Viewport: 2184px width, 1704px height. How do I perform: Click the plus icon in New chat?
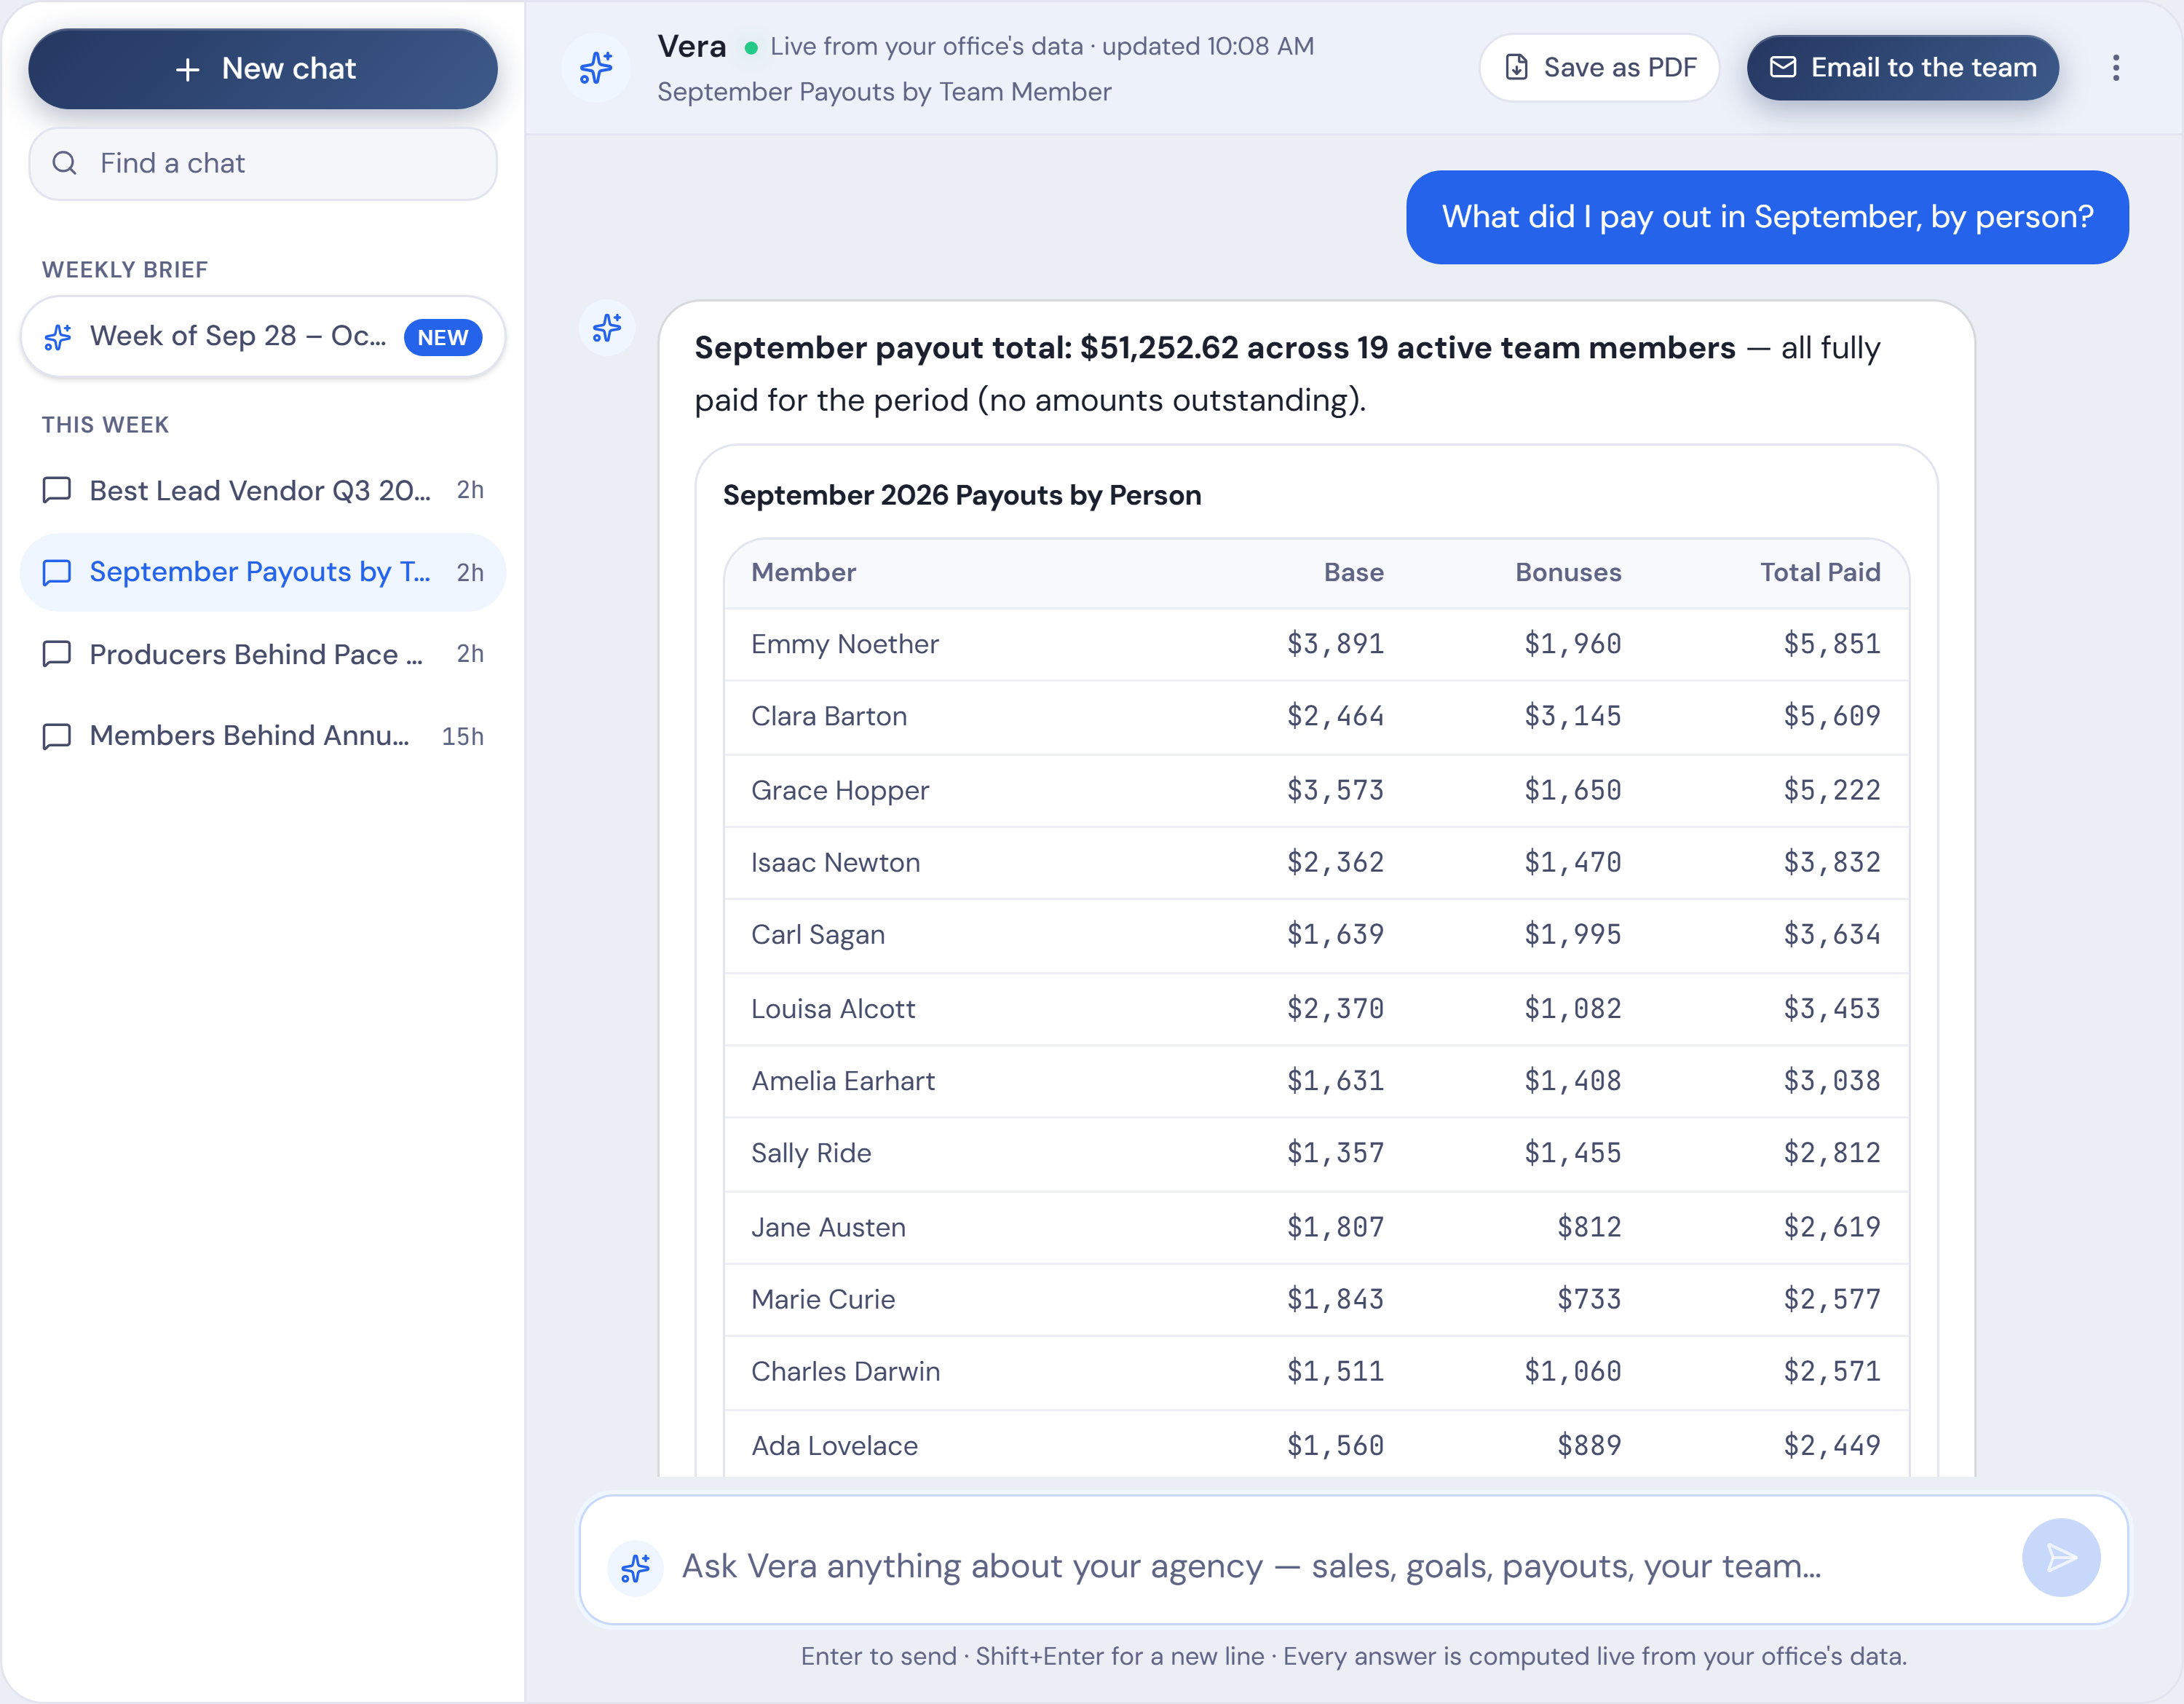(x=188, y=69)
